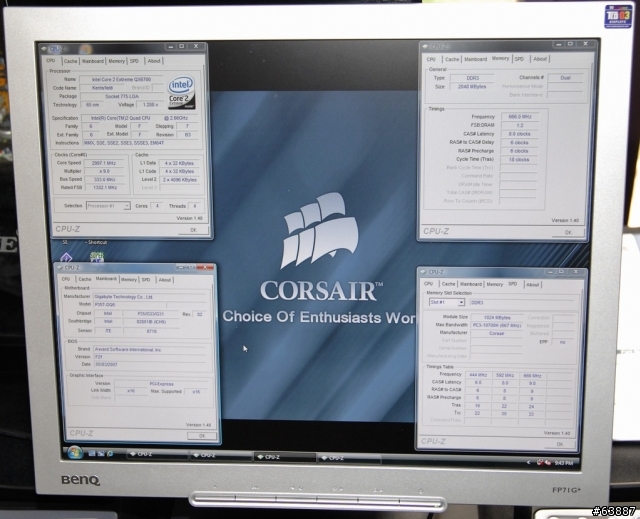Select Mainboard tab in Memory window
Screen dimensions: 640x519
pyautogui.click(x=476, y=60)
